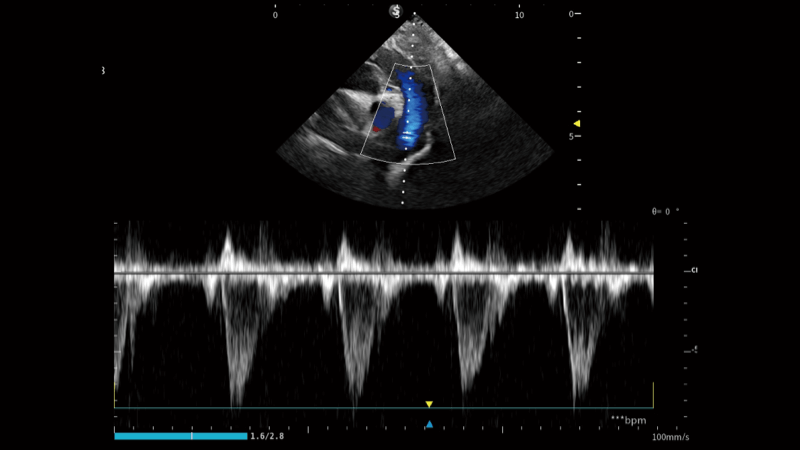Click the blue cine progress bar
This screenshot has width=800, height=450.
[x=180, y=436]
